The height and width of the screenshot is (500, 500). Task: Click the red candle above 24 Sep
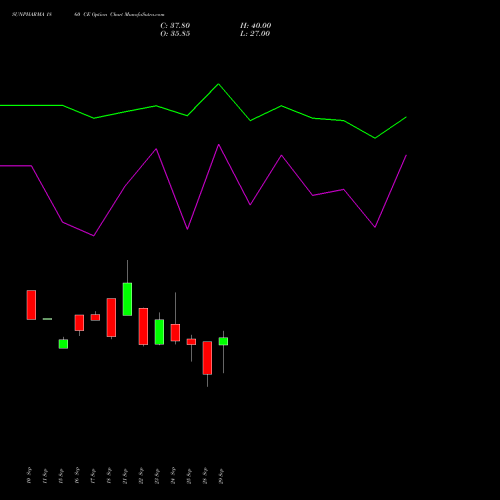tap(175, 332)
